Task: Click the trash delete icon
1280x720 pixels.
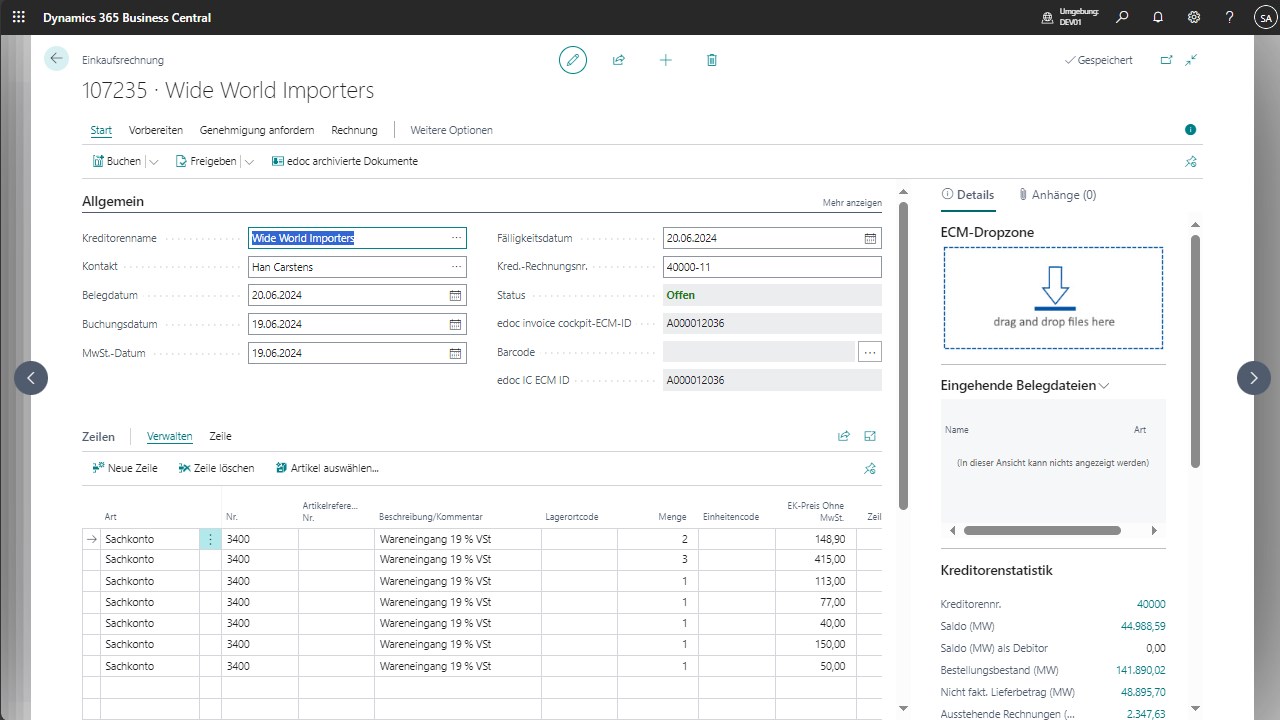Action: [712, 60]
